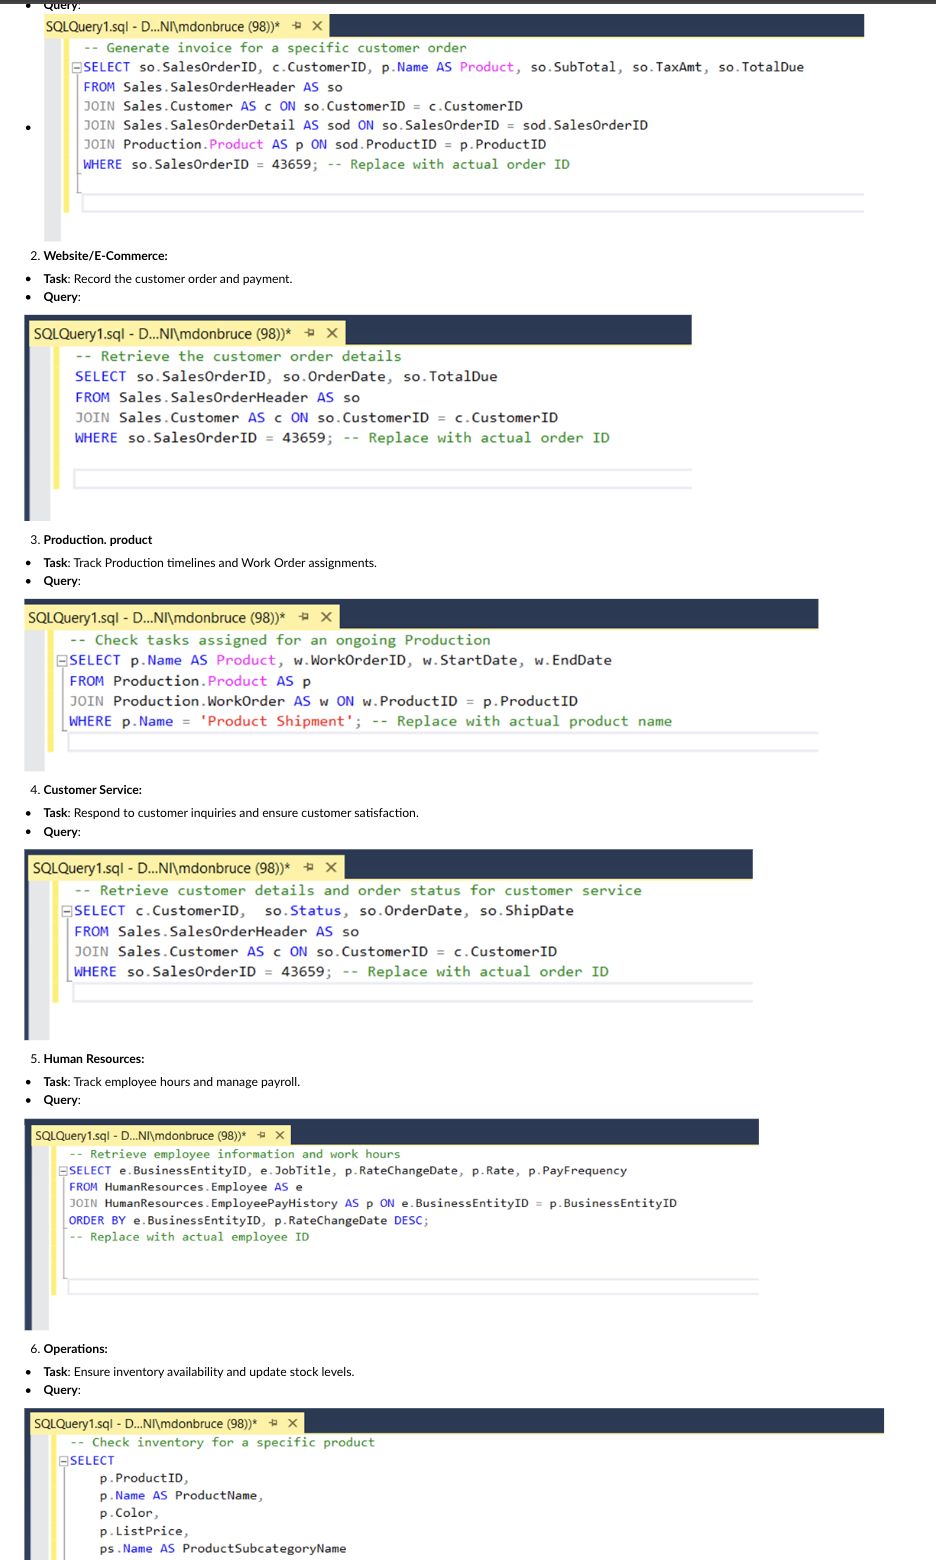This screenshot has width=936, height=1560.
Task: Click the 'so.Status' column text
Action: [x=303, y=910]
